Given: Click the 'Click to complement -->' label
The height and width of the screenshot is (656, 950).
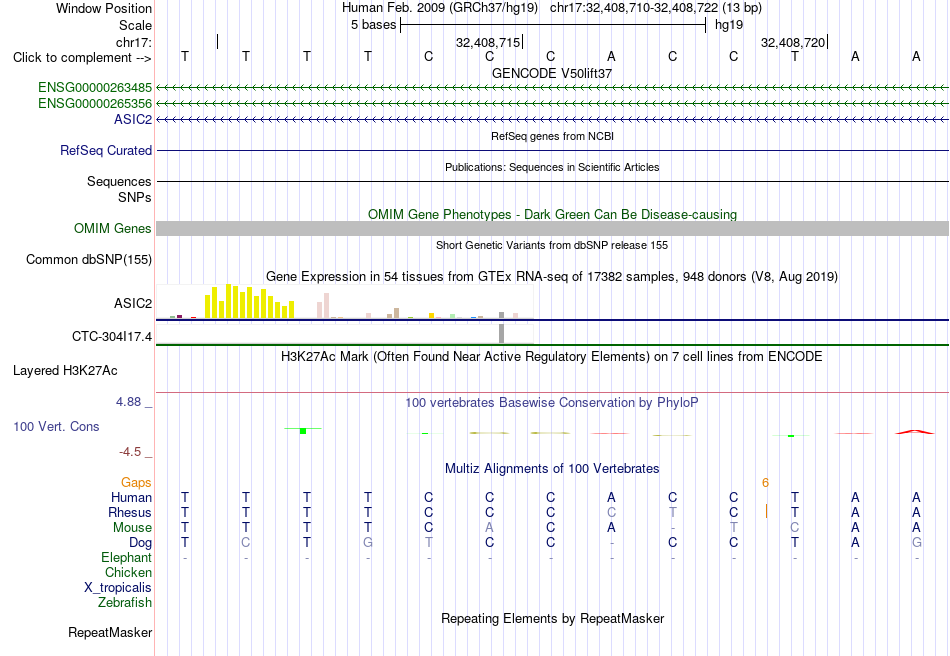Looking at the screenshot, I should tap(82, 58).
